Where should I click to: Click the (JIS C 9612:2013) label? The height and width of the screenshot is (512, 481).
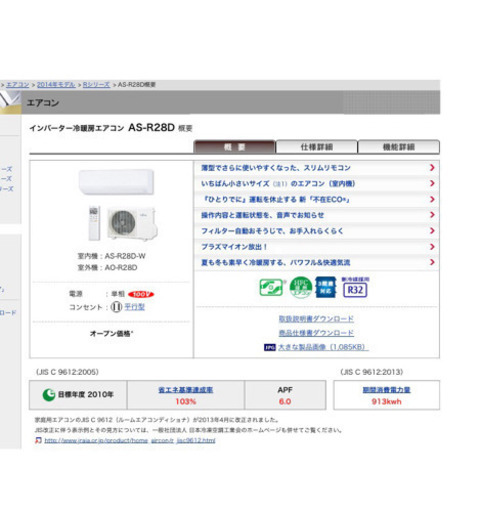(x=372, y=372)
